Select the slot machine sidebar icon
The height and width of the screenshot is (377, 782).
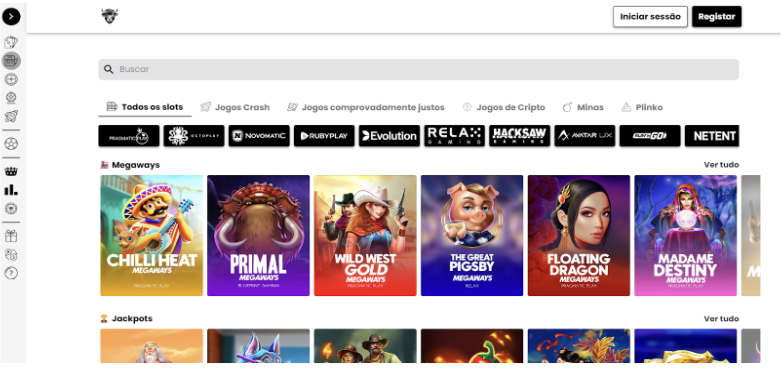[11, 61]
